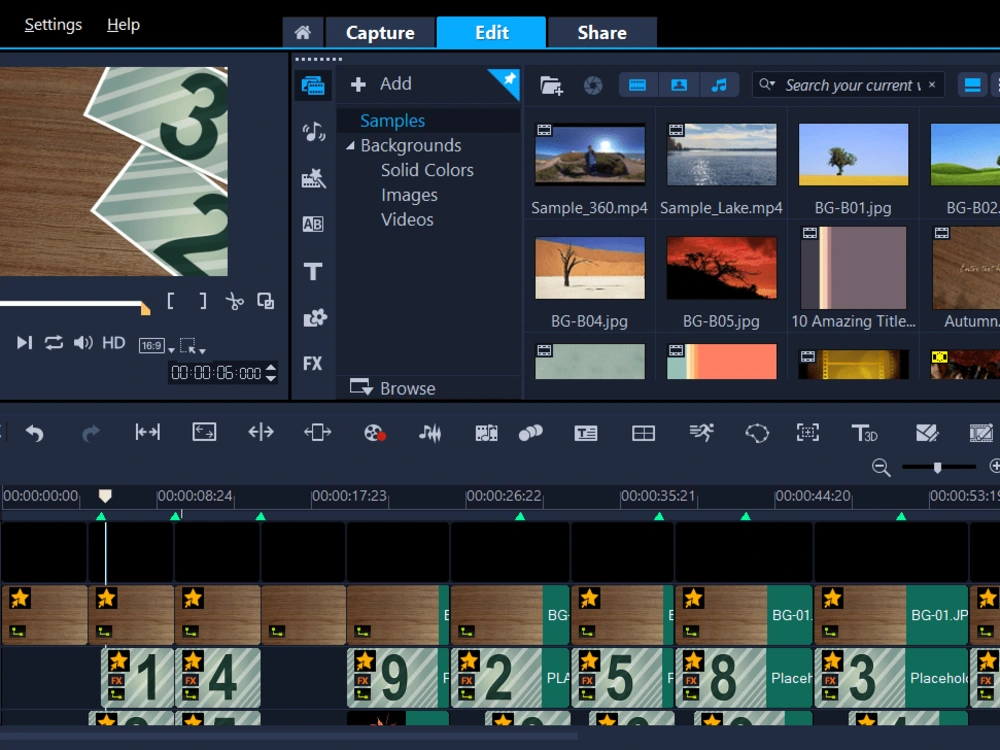Viewport: 1000px width, 750px height.
Task: Toggle show audio files filter
Action: 719,85
